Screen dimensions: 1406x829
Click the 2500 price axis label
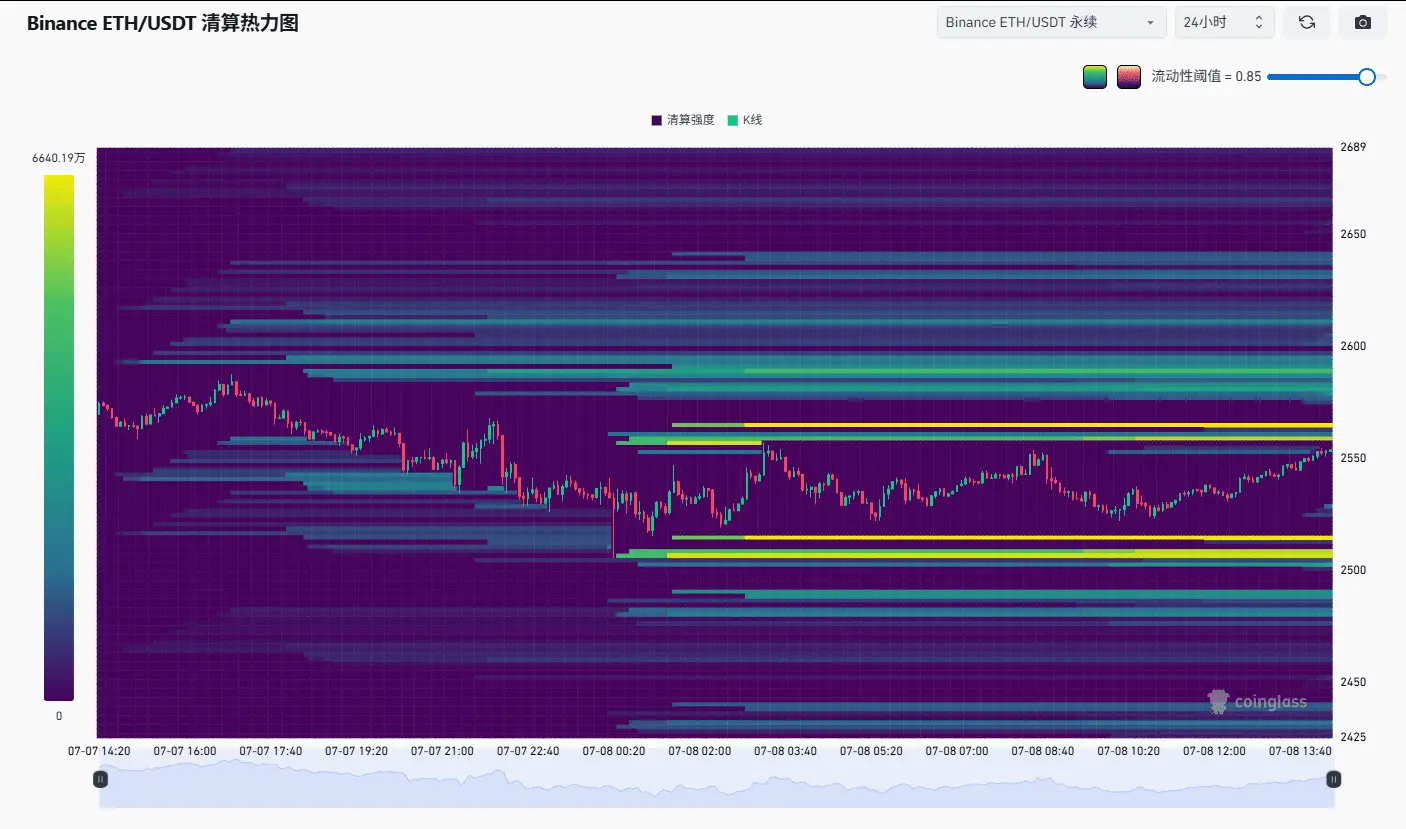1353,570
